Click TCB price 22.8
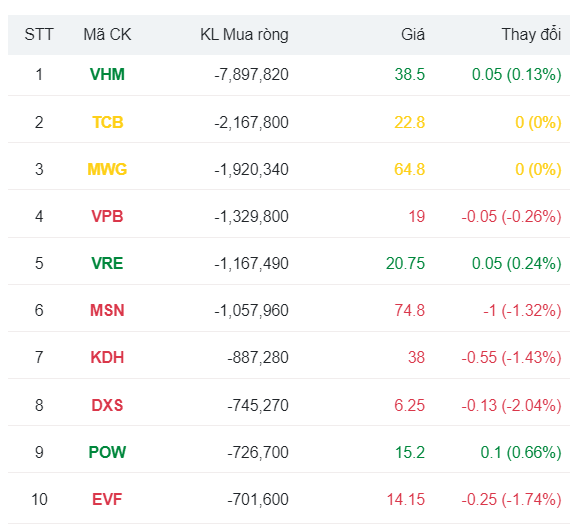This screenshot has width=578, height=529. (x=410, y=122)
